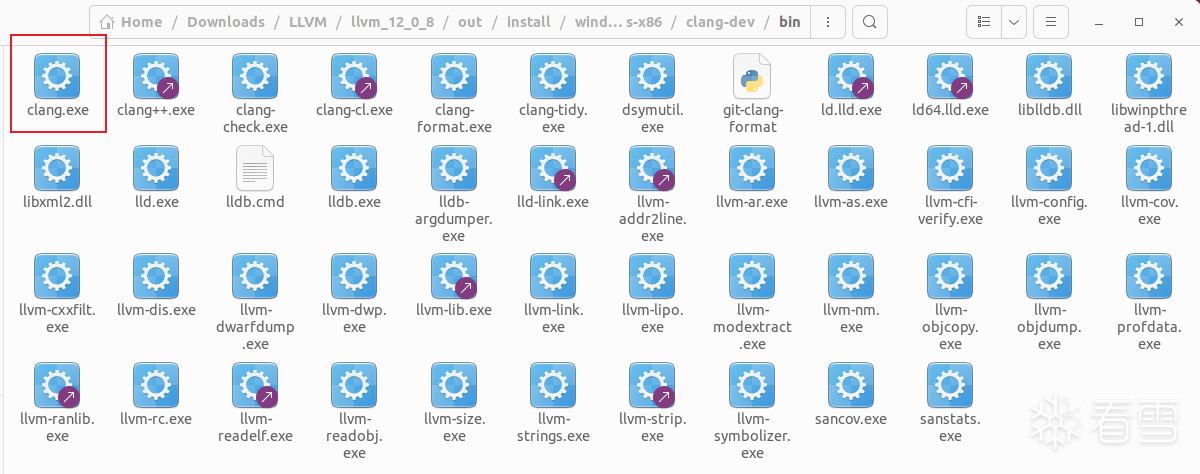Select the libwinpthread-1.dll file icon
This screenshot has width=1200, height=474.
coord(1149,76)
